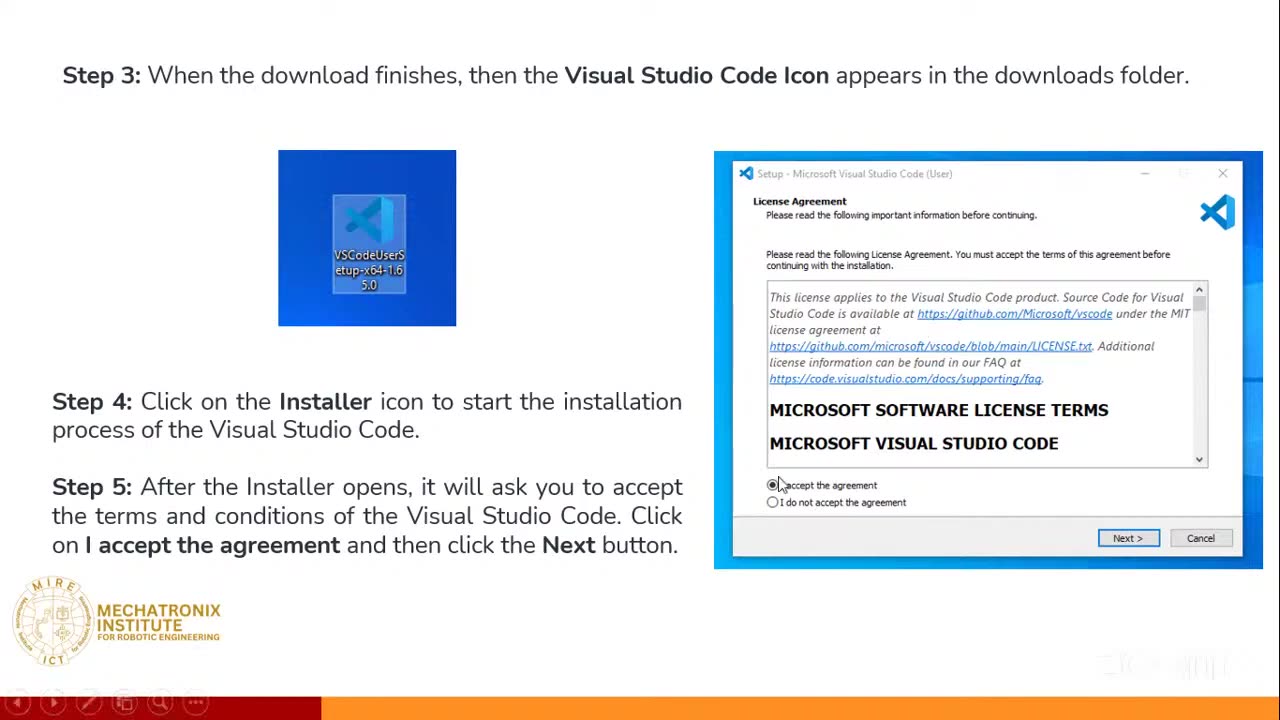
Task: Open the slideshow more options ellipsis
Action: tap(196, 703)
